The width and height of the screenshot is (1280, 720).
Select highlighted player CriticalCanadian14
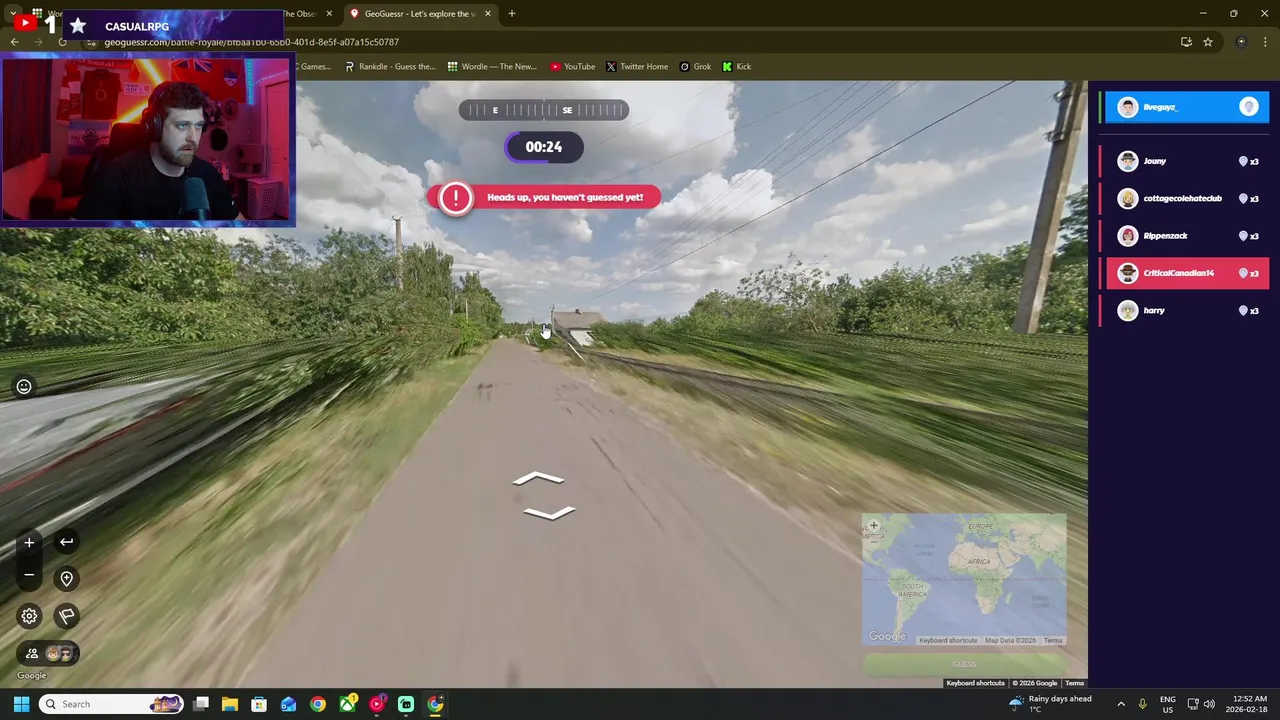click(x=1186, y=273)
